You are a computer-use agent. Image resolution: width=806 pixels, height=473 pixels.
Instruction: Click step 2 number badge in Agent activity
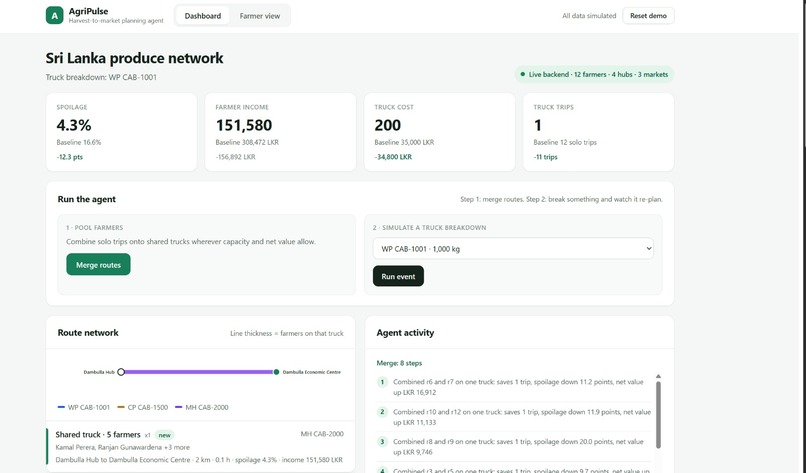pyautogui.click(x=382, y=412)
